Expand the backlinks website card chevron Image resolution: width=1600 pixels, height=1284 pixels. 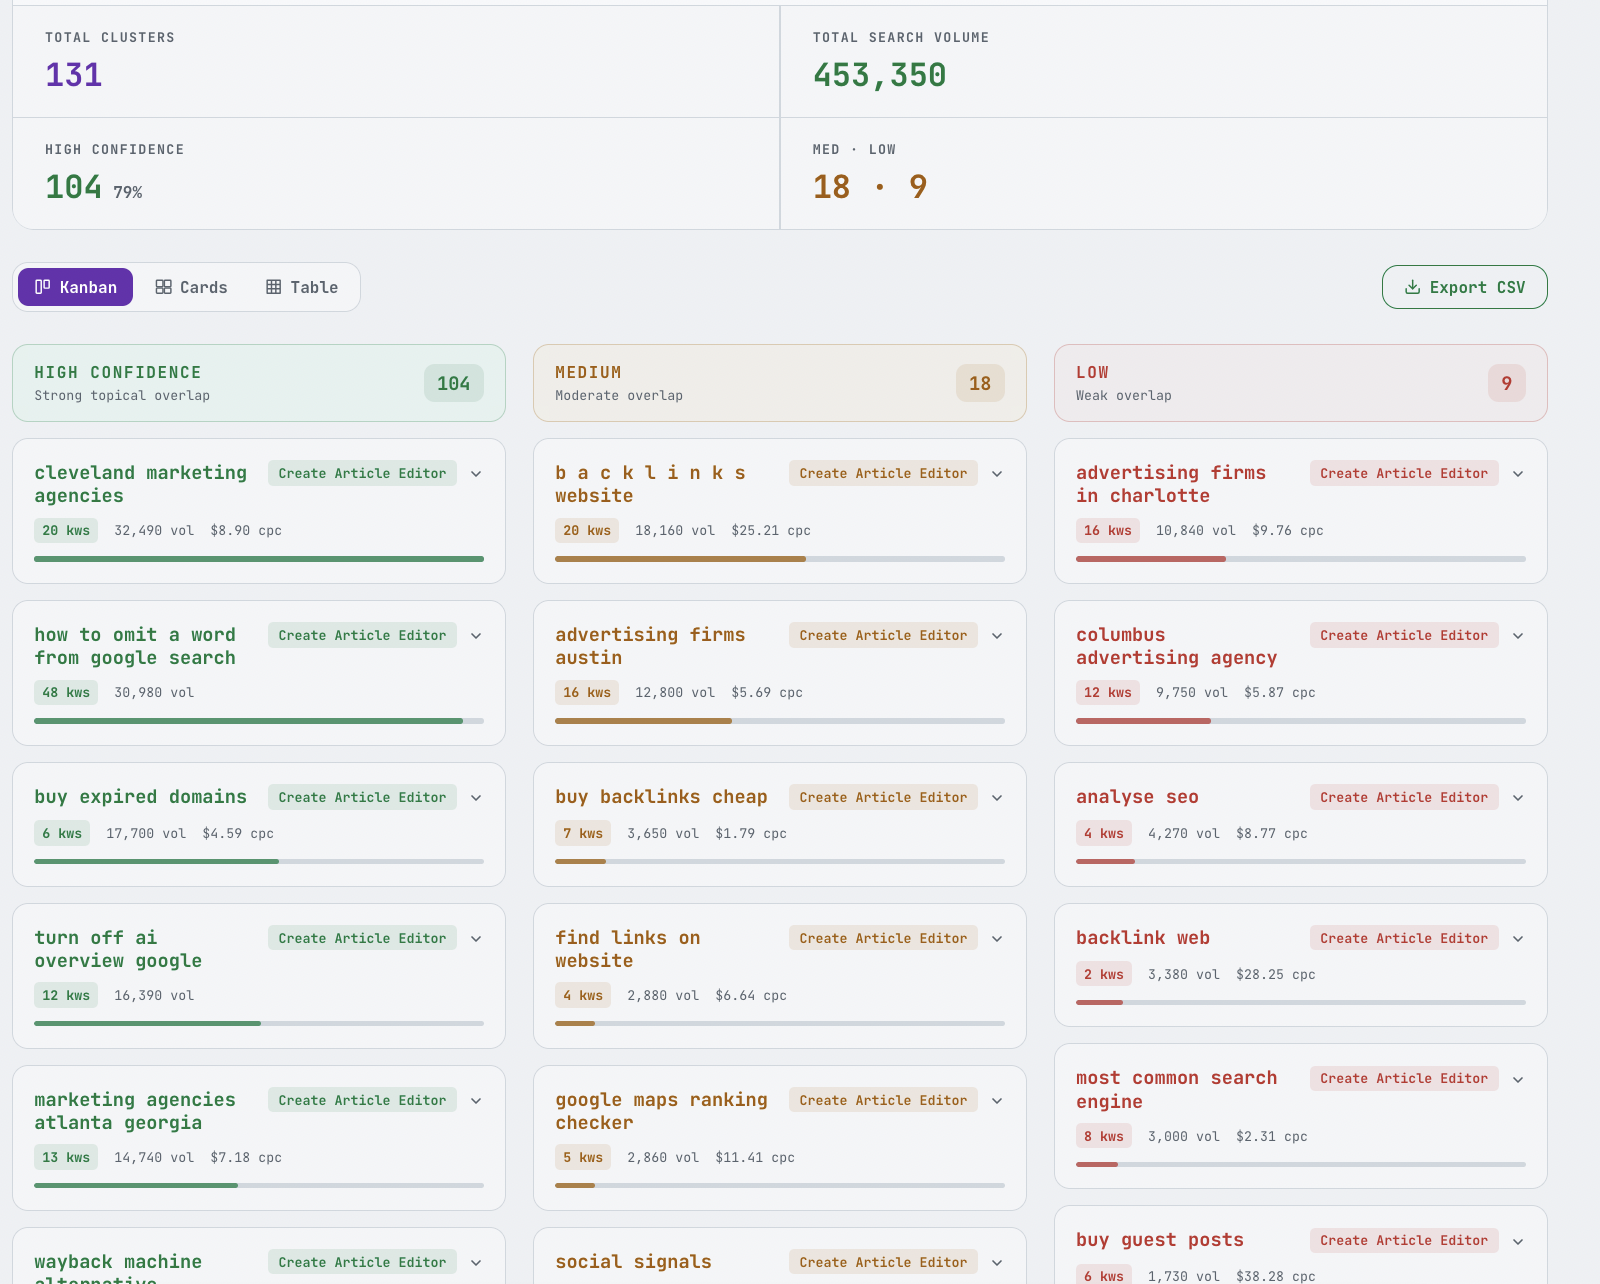click(997, 474)
